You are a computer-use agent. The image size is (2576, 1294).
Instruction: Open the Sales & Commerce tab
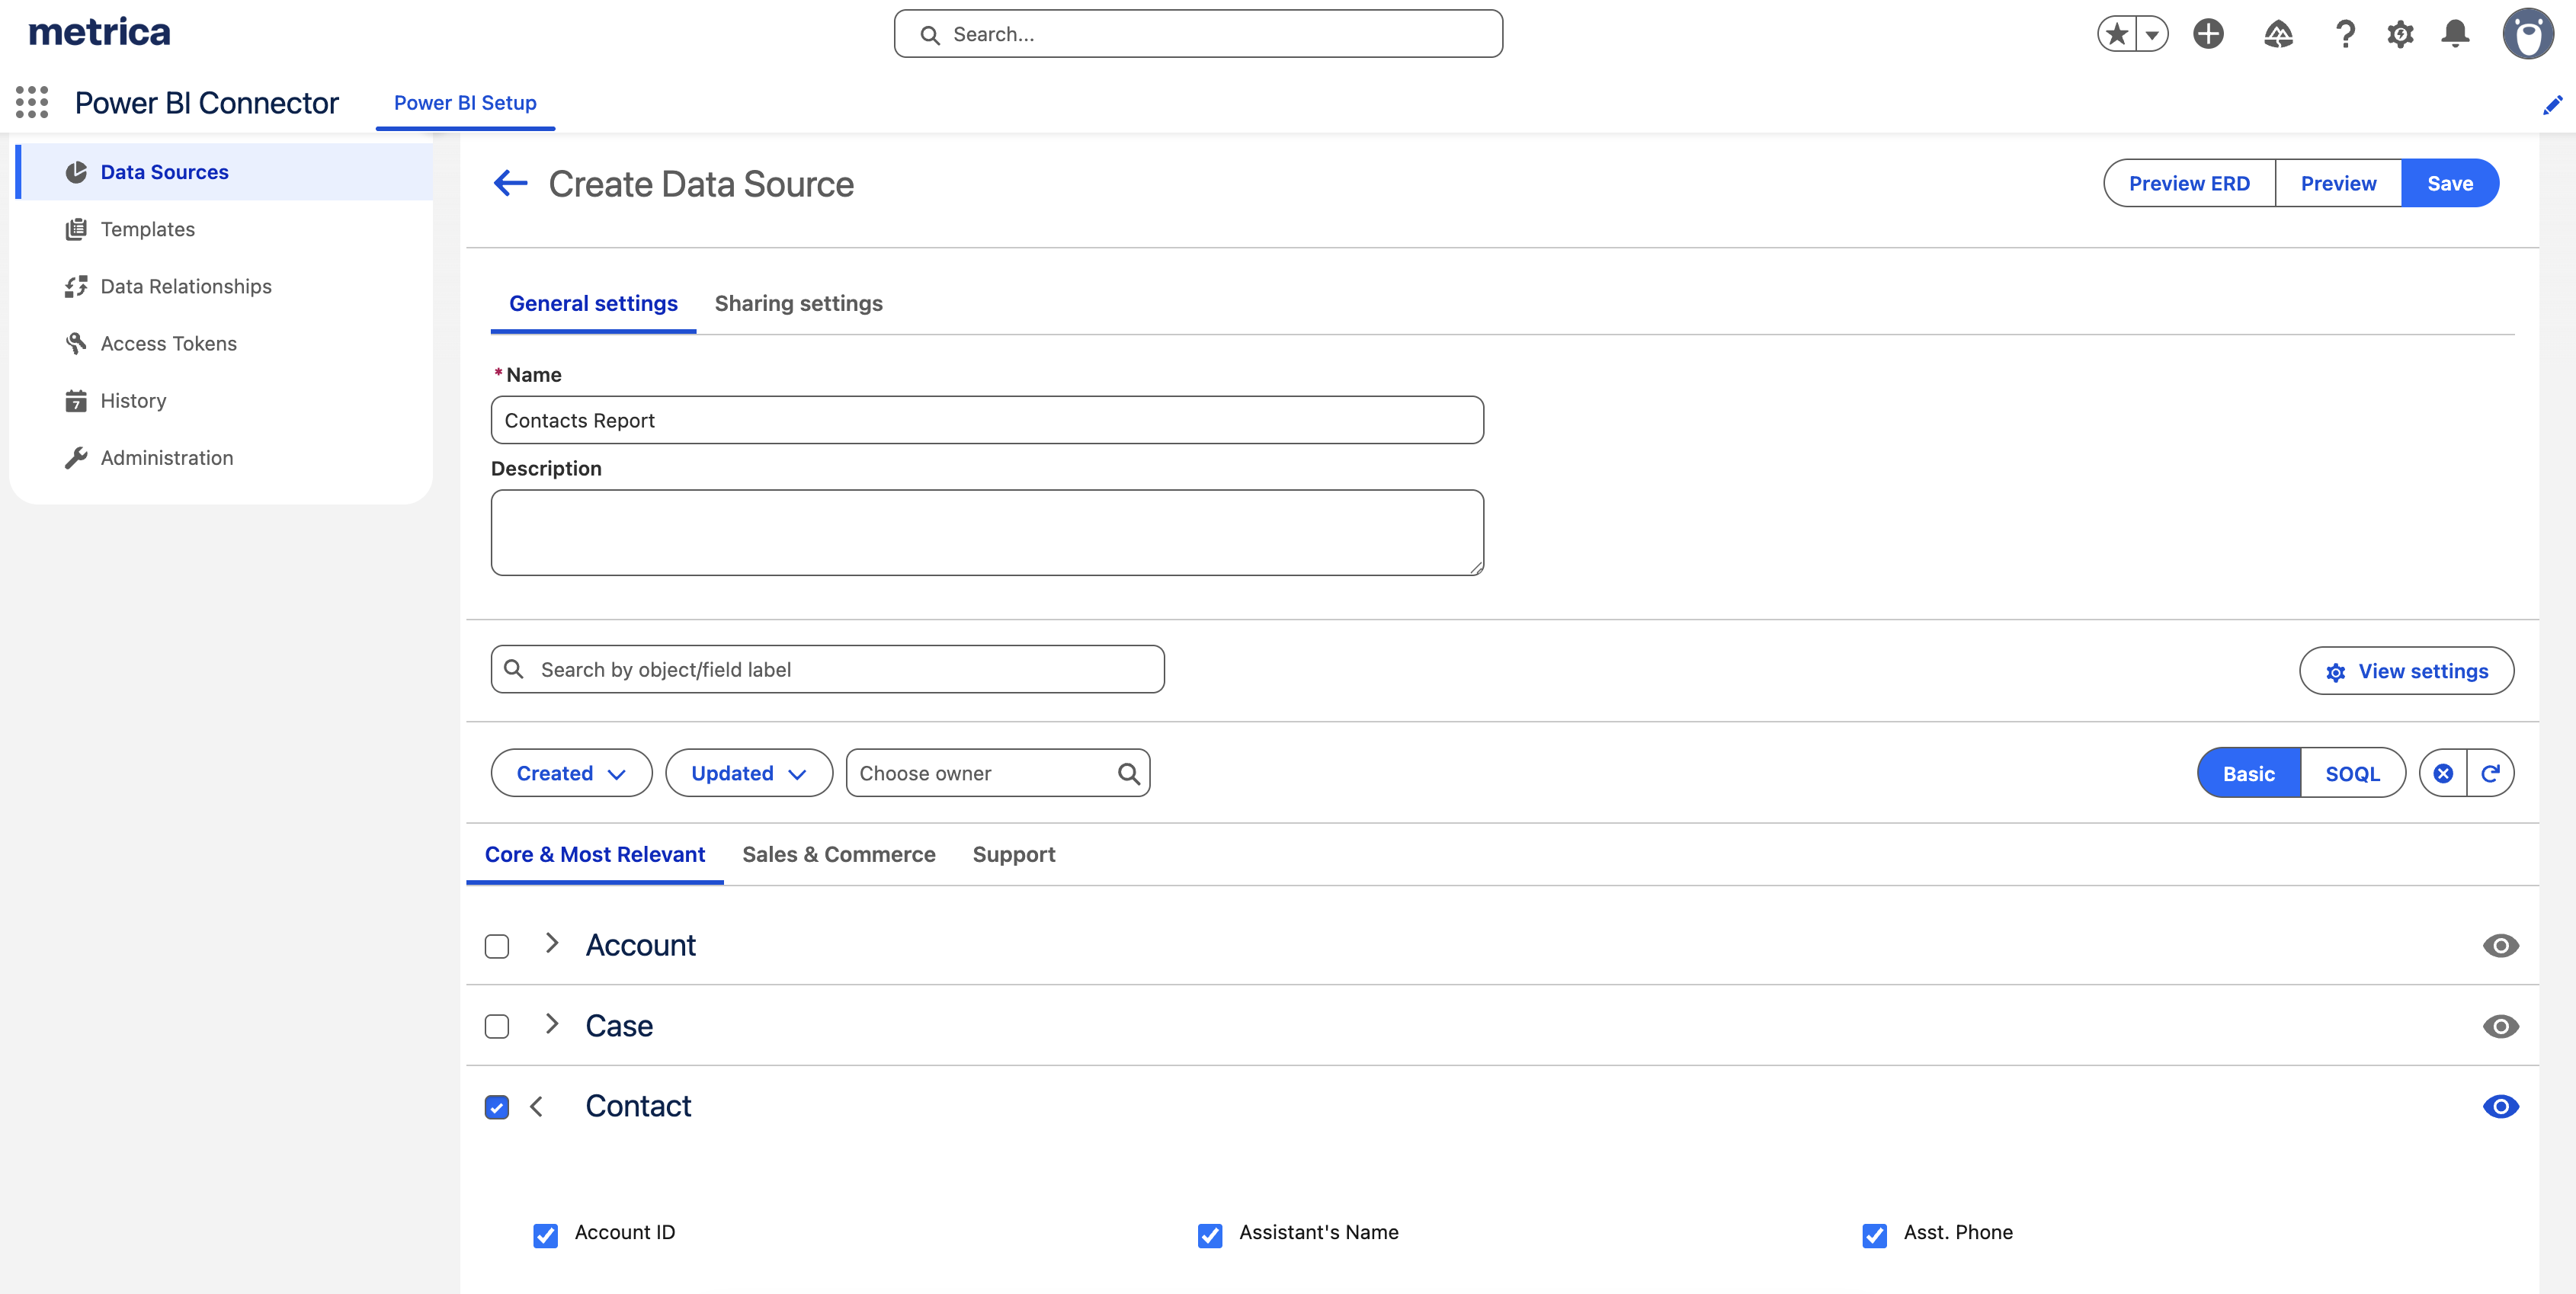[x=838, y=854]
